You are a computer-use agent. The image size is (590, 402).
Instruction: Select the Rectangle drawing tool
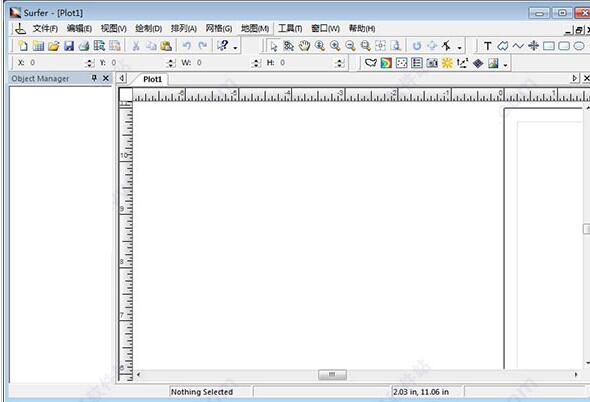coord(549,46)
